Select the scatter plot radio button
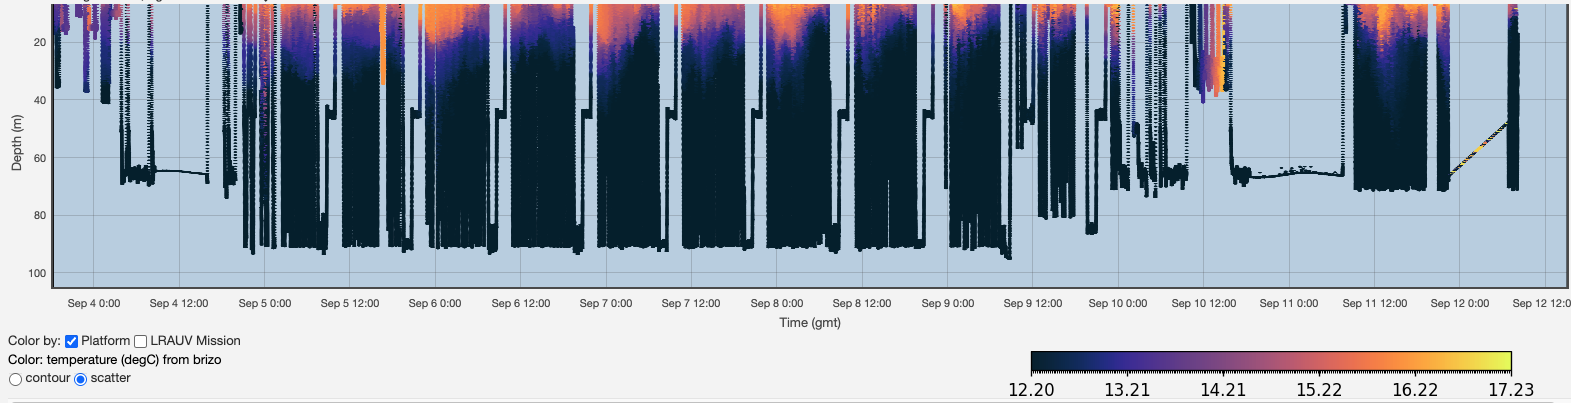1571x403 pixels. [80, 379]
